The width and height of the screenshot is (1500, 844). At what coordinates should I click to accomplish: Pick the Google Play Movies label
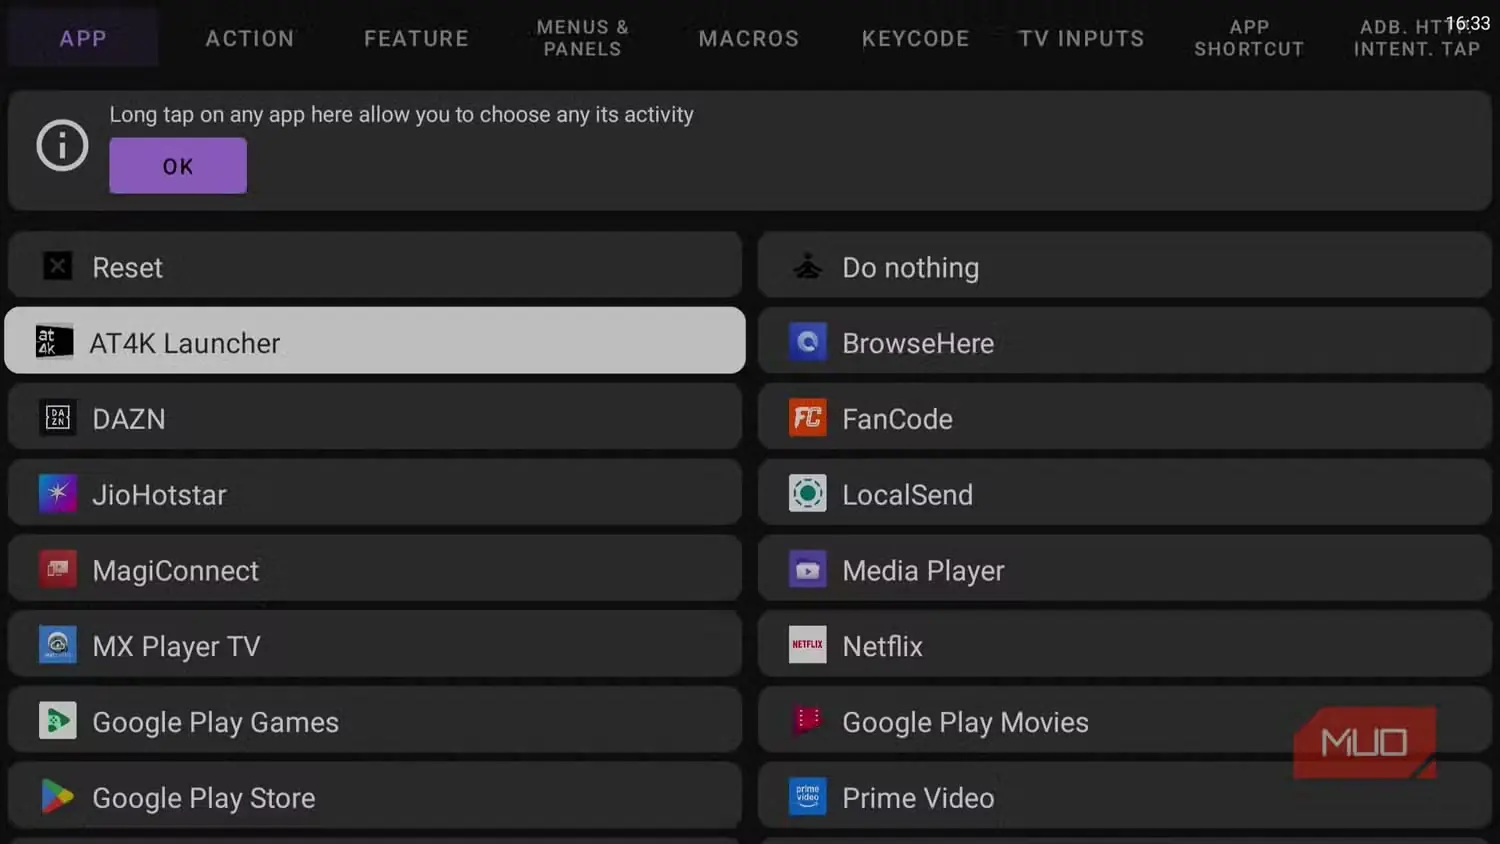coord(965,723)
